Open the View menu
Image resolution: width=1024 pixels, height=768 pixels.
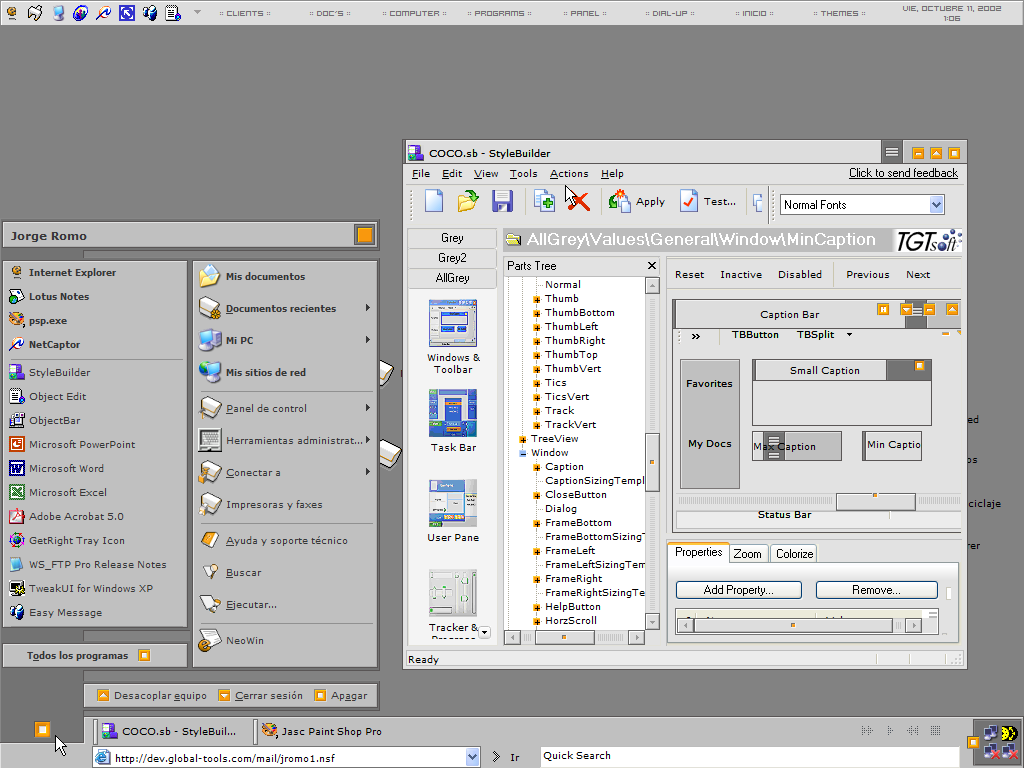click(x=486, y=174)
